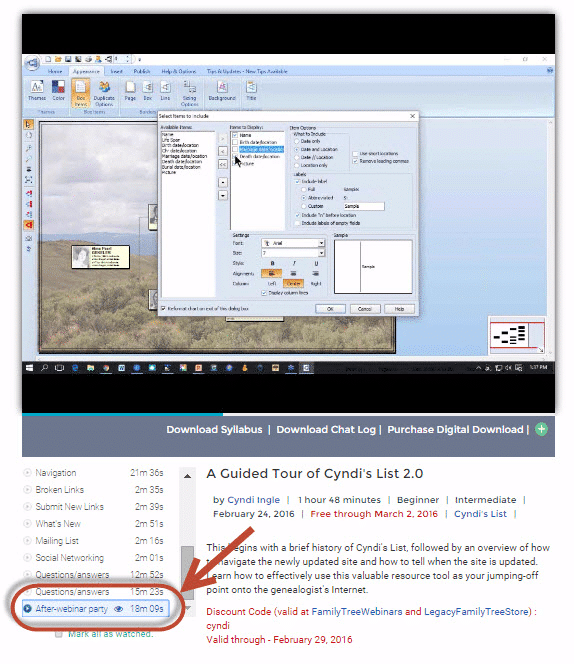This screenshot has height=664, width=574.
Task: Click the video progress bar below the player
Action: pyautogui.click(x=288, y=414)
